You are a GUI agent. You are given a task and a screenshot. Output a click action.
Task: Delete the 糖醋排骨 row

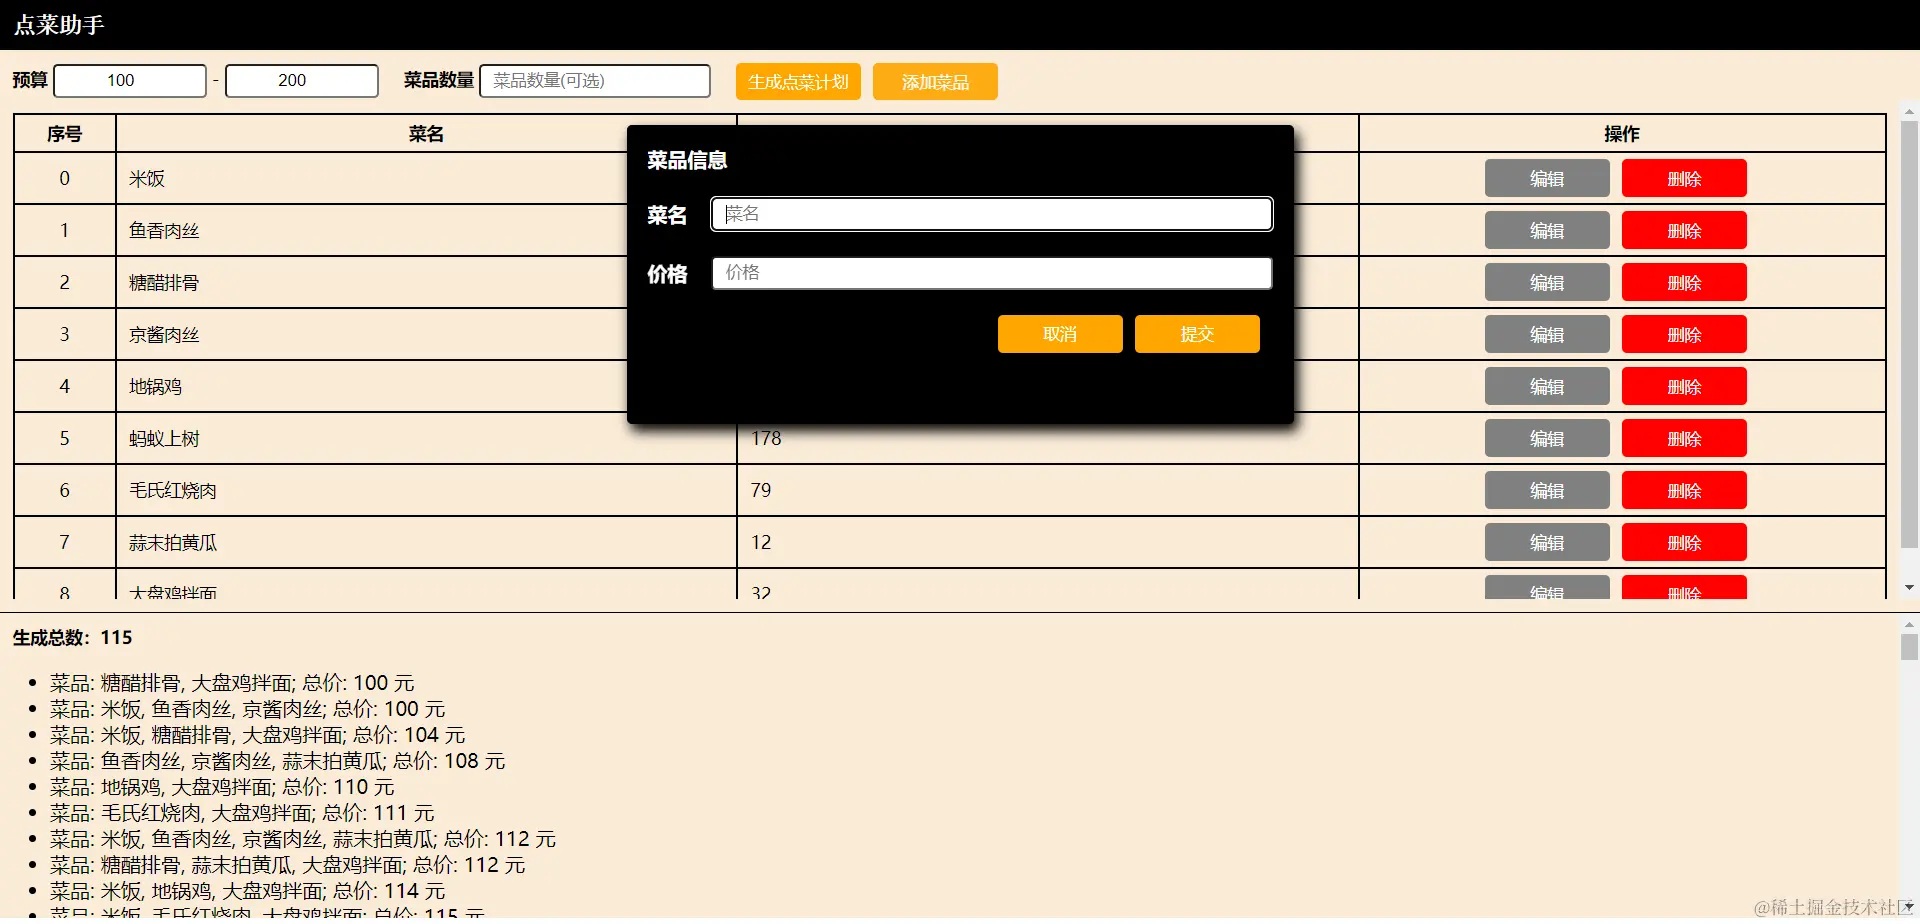(1684, 283)
